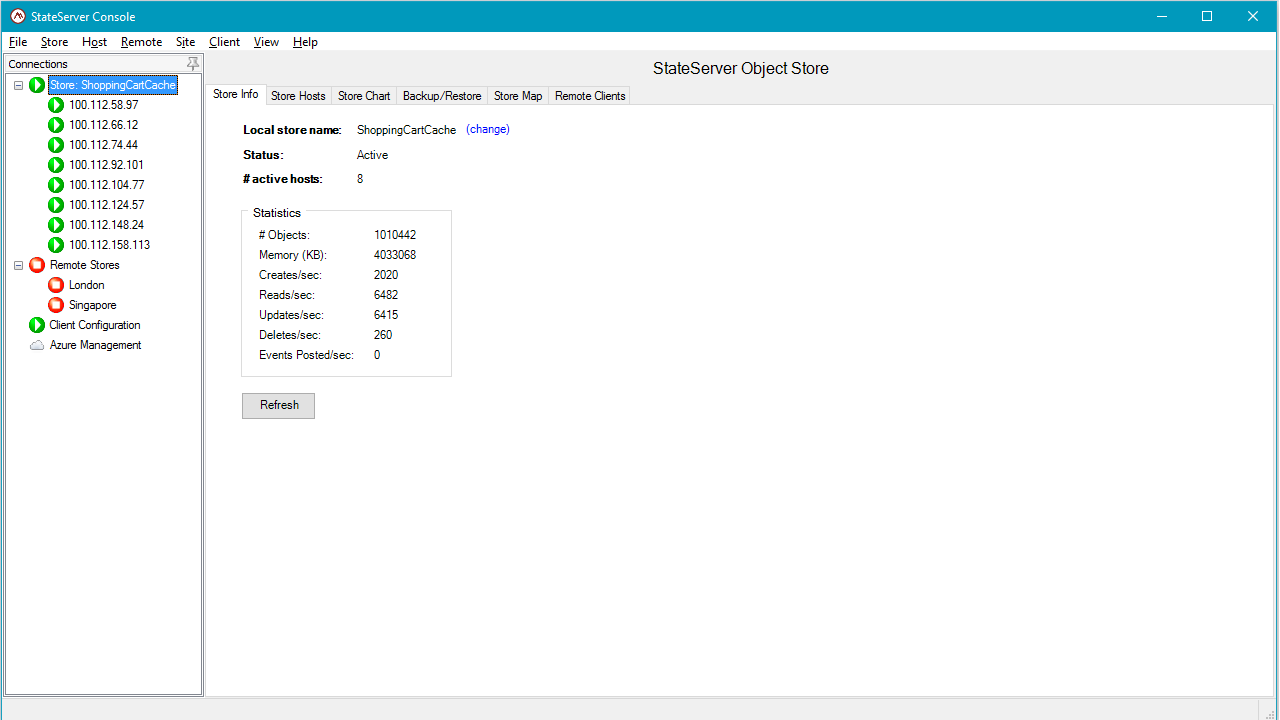Switch to the Store Info tab
Image resolution: width=1280 pixels, height=720 pixels.
point(236,94)
